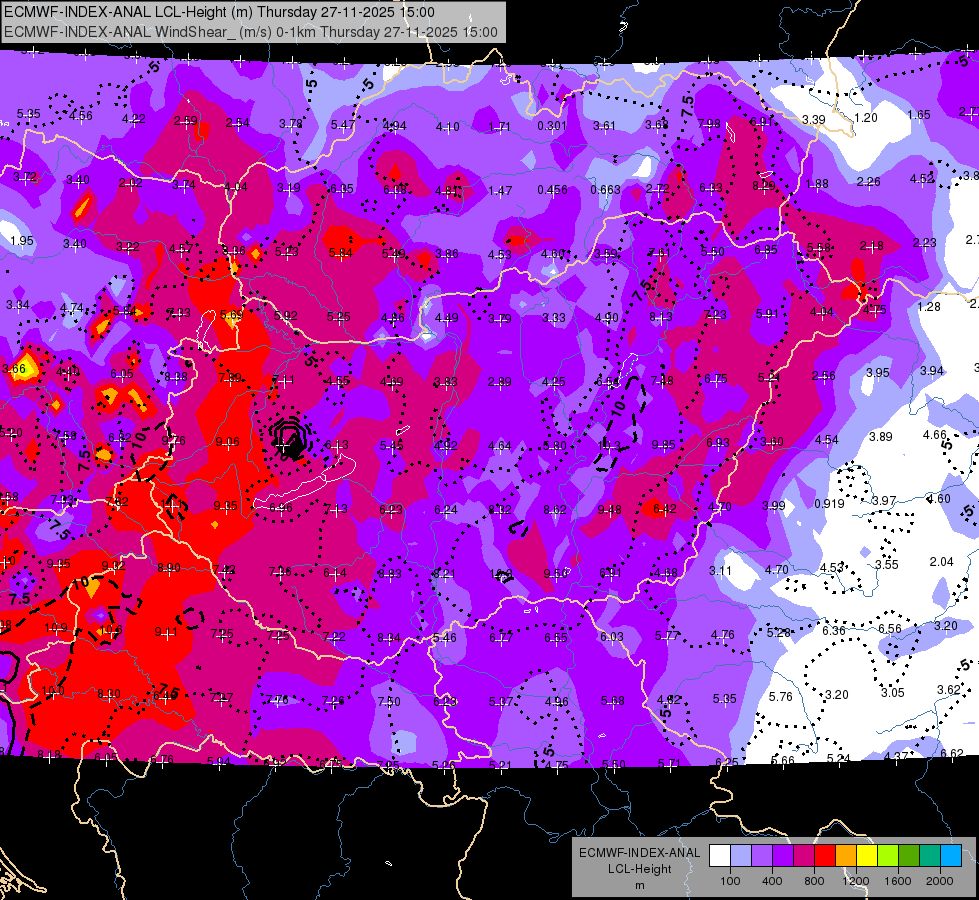Click the LCL-Height header title line

click(219, 12)
